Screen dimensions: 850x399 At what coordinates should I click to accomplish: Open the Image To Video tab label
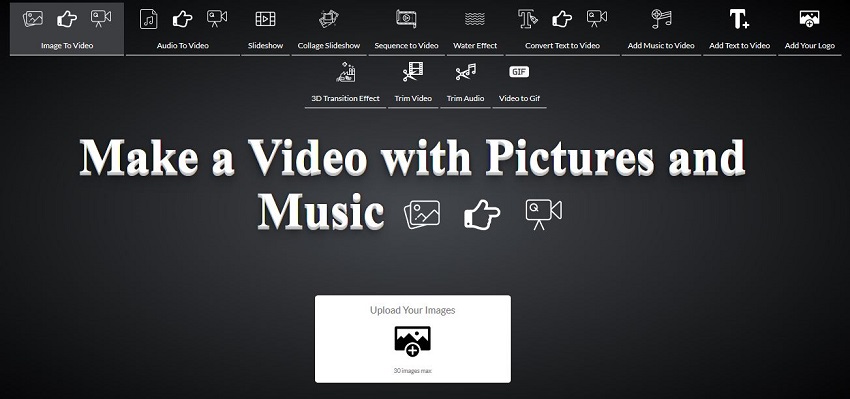(x=67, y=46)
